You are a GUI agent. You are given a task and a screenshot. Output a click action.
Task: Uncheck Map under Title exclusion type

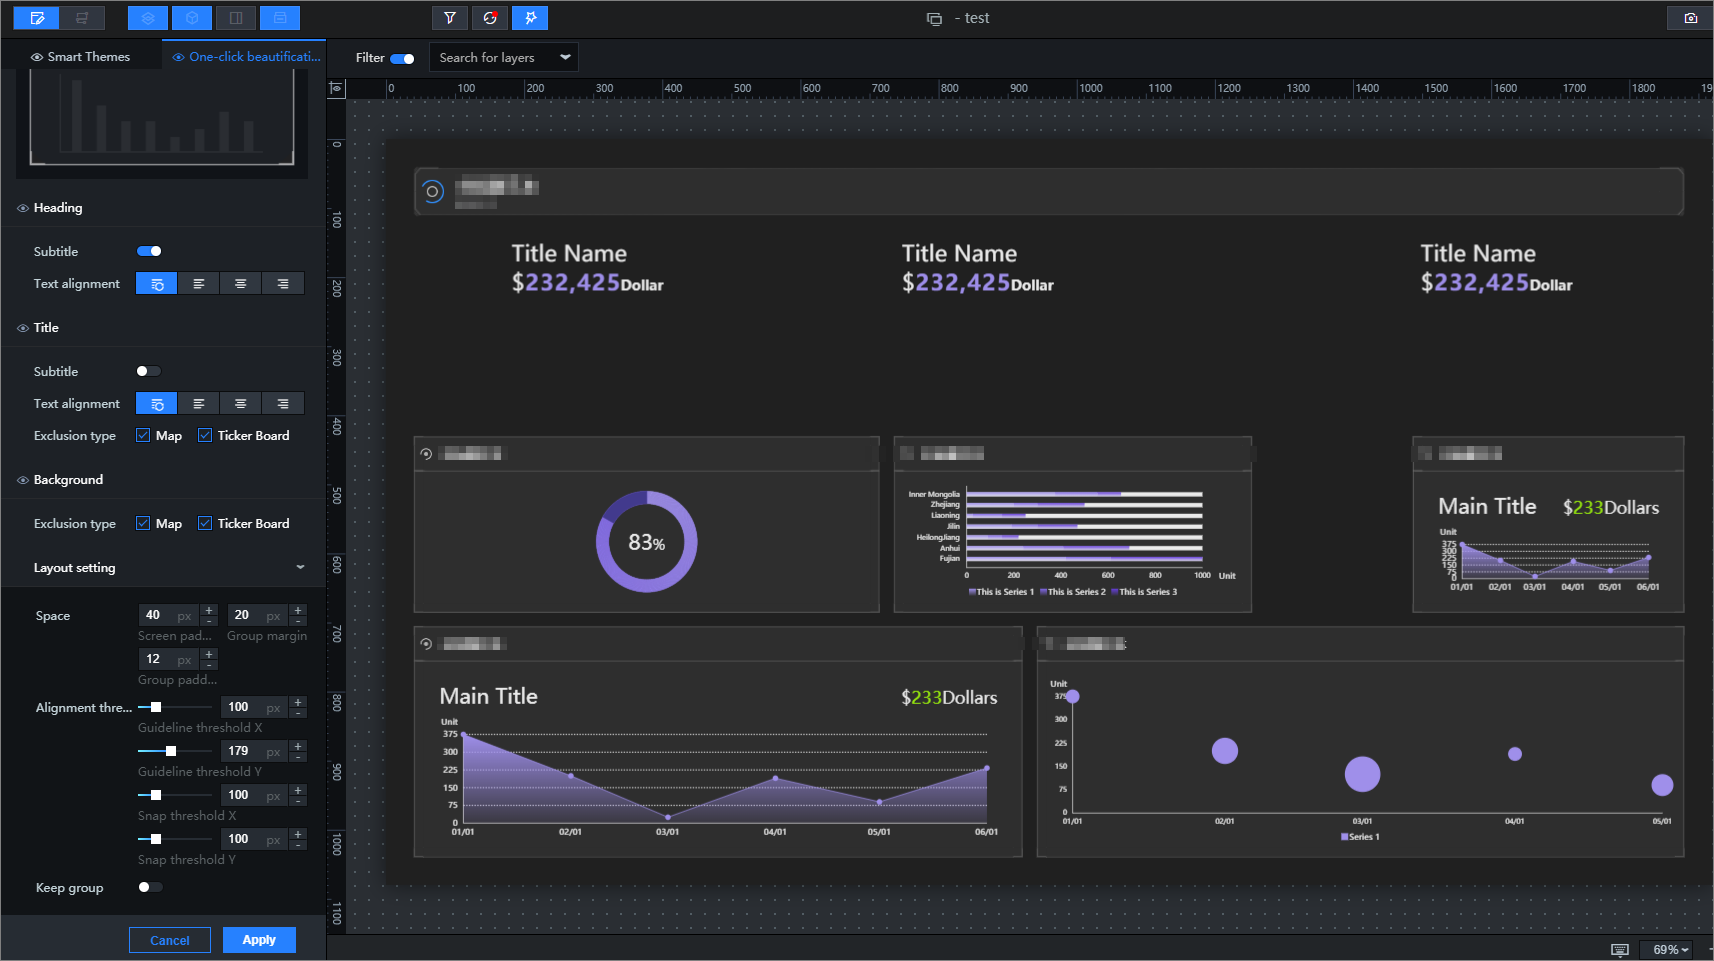tap(143, 435)
